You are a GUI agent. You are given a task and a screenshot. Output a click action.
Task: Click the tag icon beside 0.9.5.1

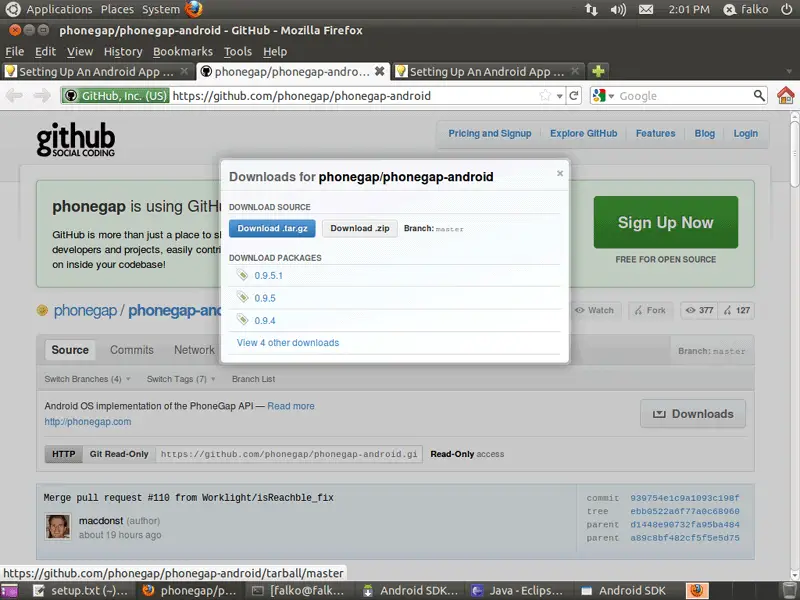[242, 275]
